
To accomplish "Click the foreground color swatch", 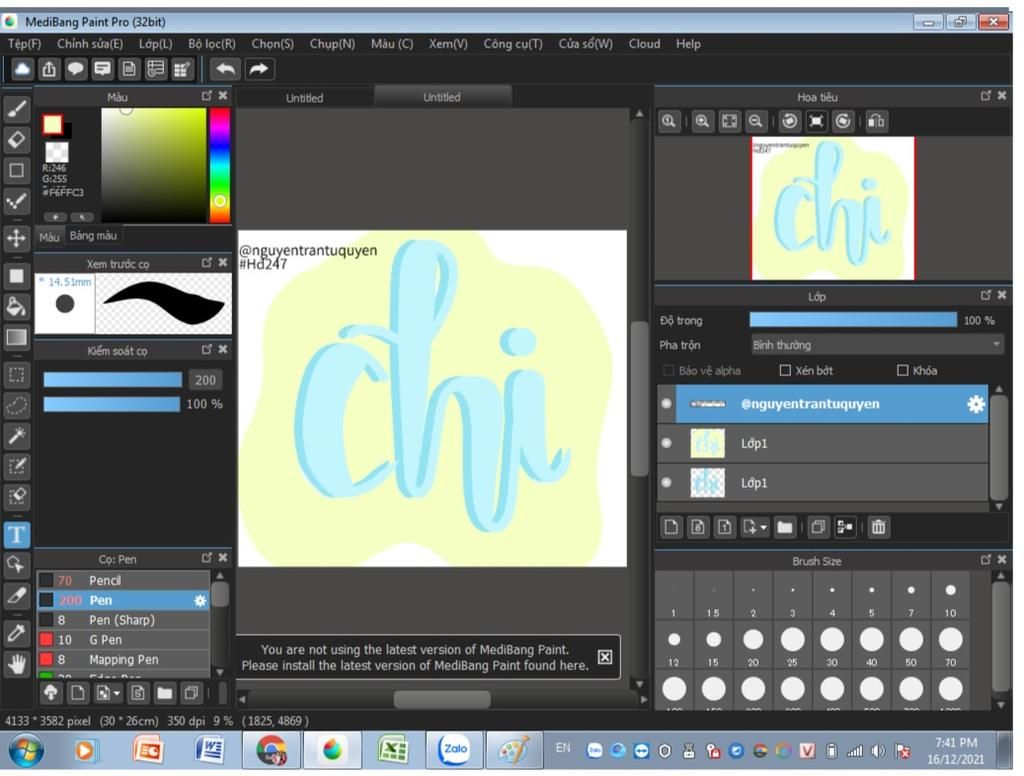I will tap(52, 125).
